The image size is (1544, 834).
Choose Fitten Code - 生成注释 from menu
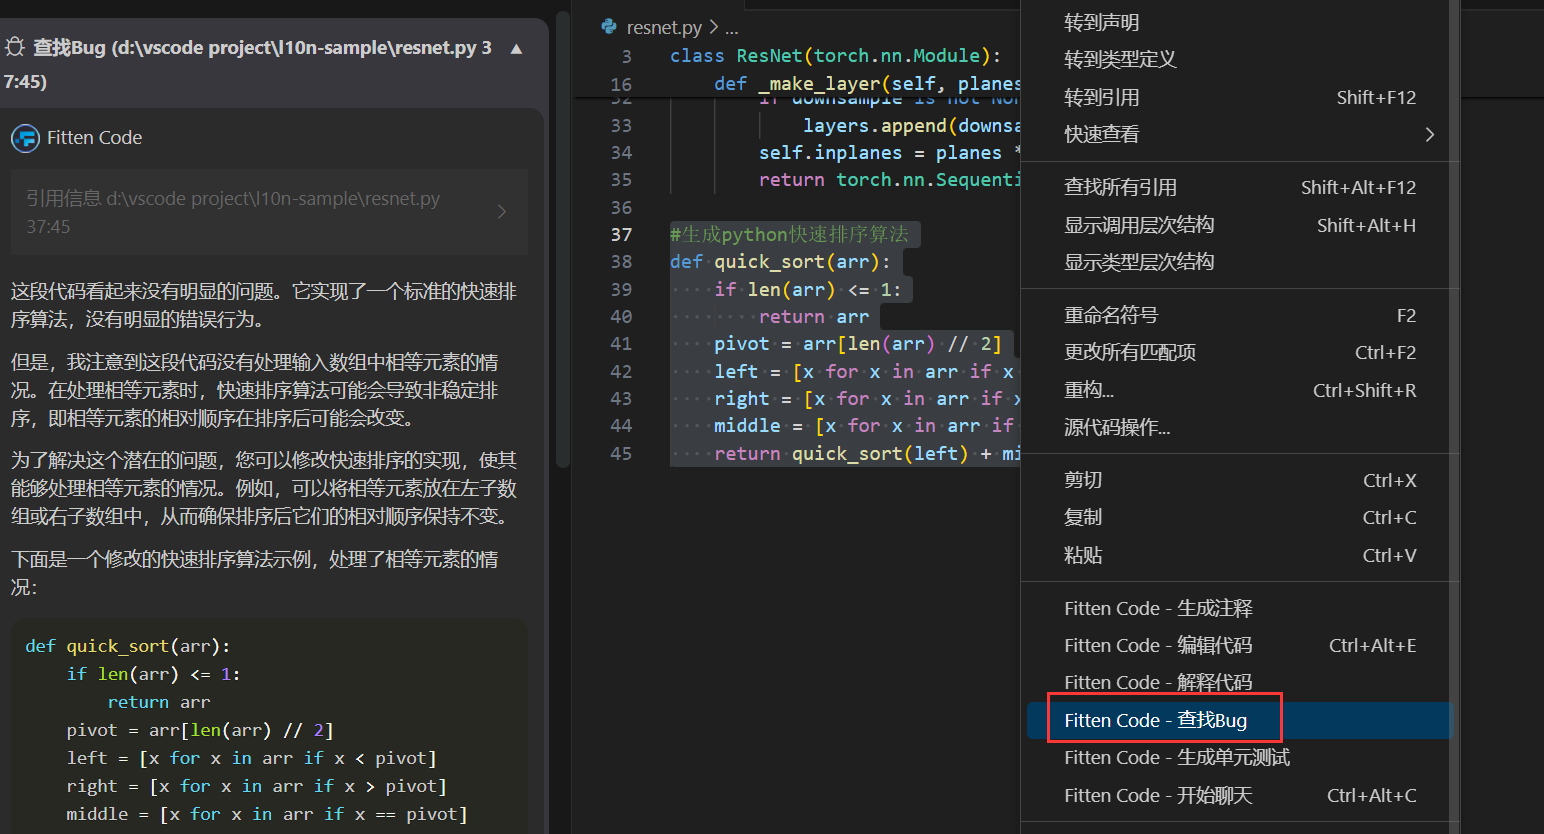1158,608
